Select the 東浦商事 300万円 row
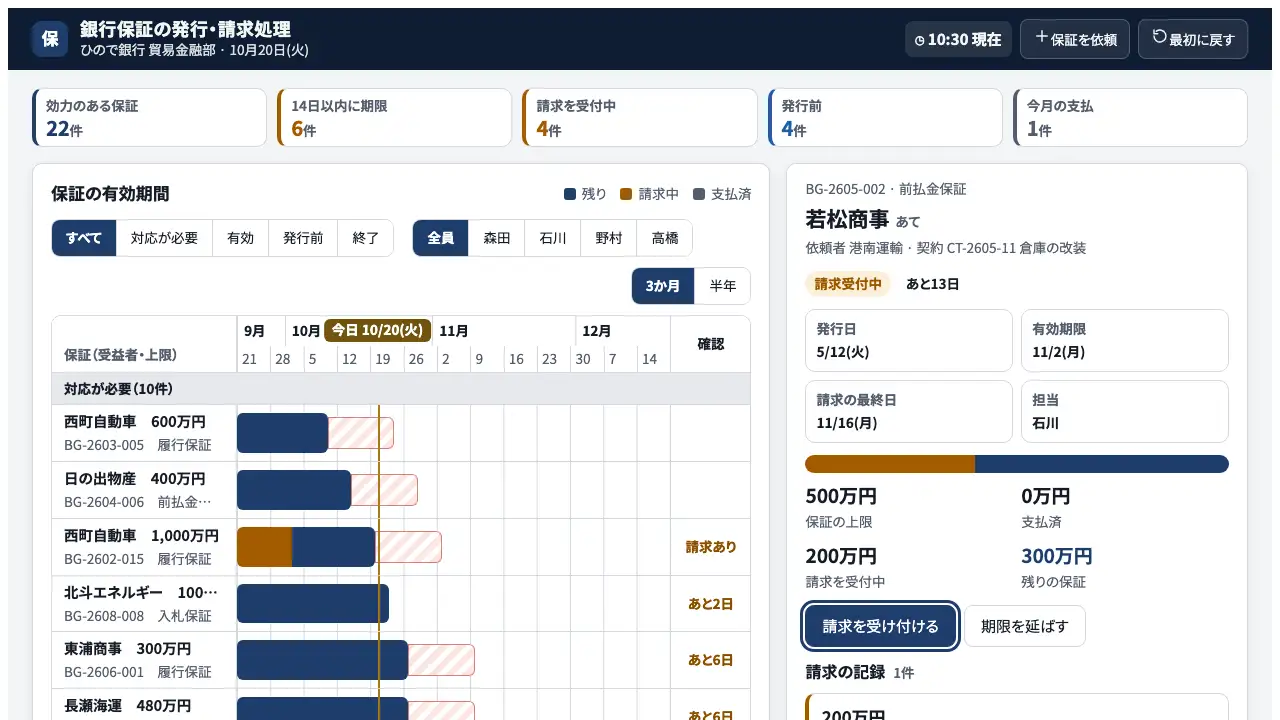This screenshot has height=720, width=1280. pyautogui.click(x=401, y=661)
